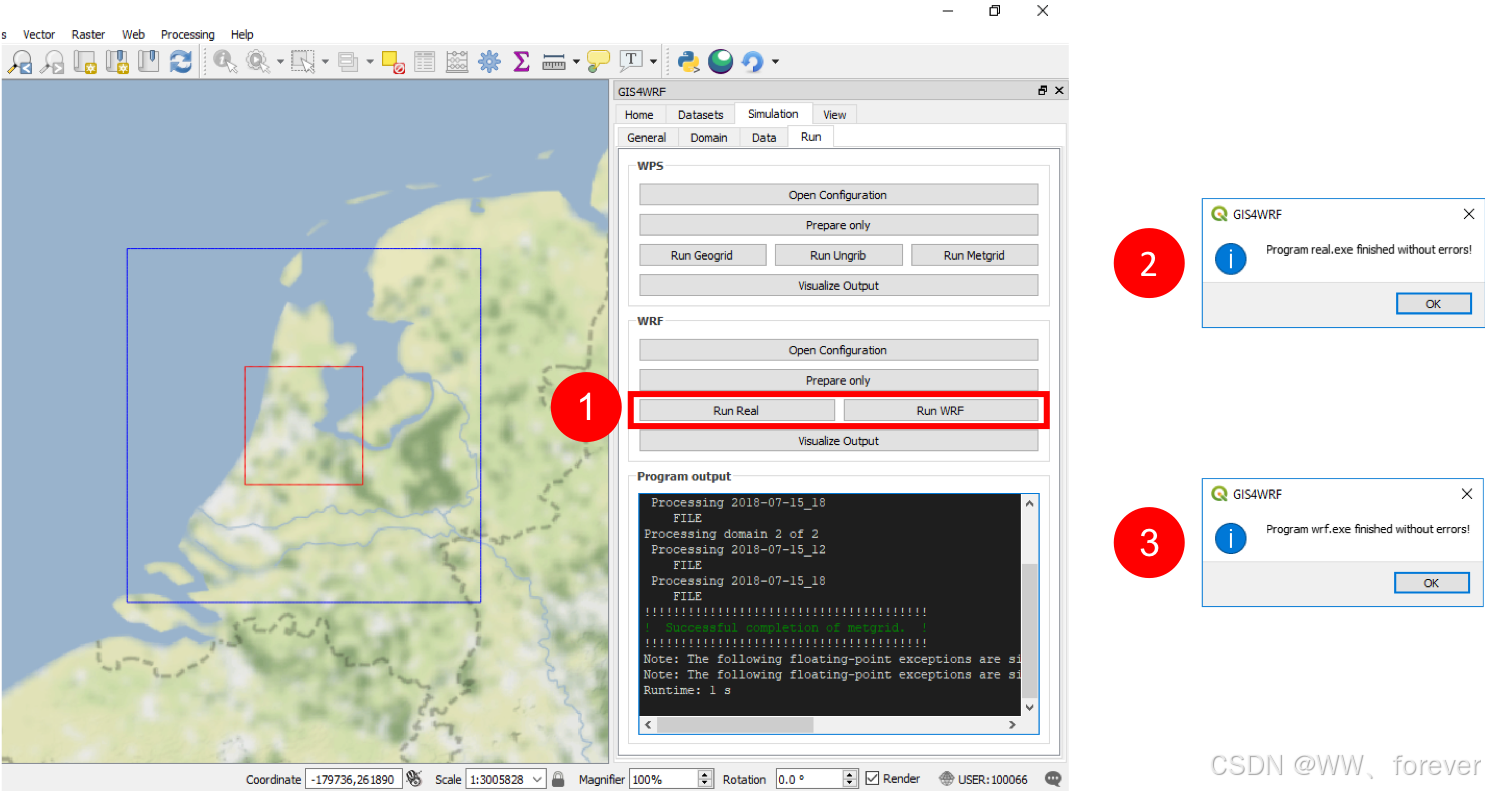Select the Select Features by area tool
Viewport: 1485px width, 791px height.
click(x=302, y=62)
